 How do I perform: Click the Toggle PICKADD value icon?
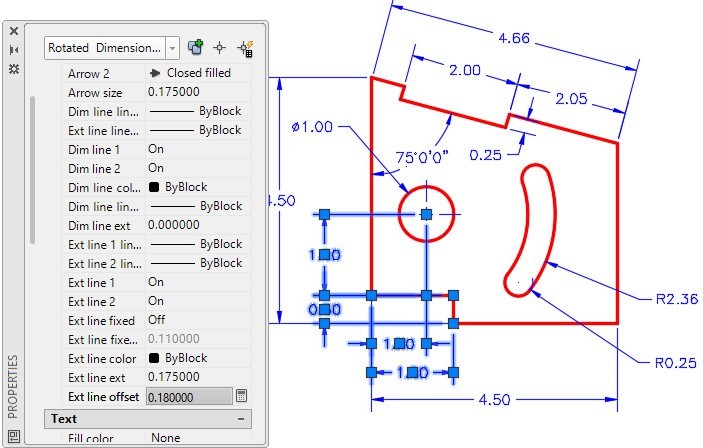click(x=196, y=47)
